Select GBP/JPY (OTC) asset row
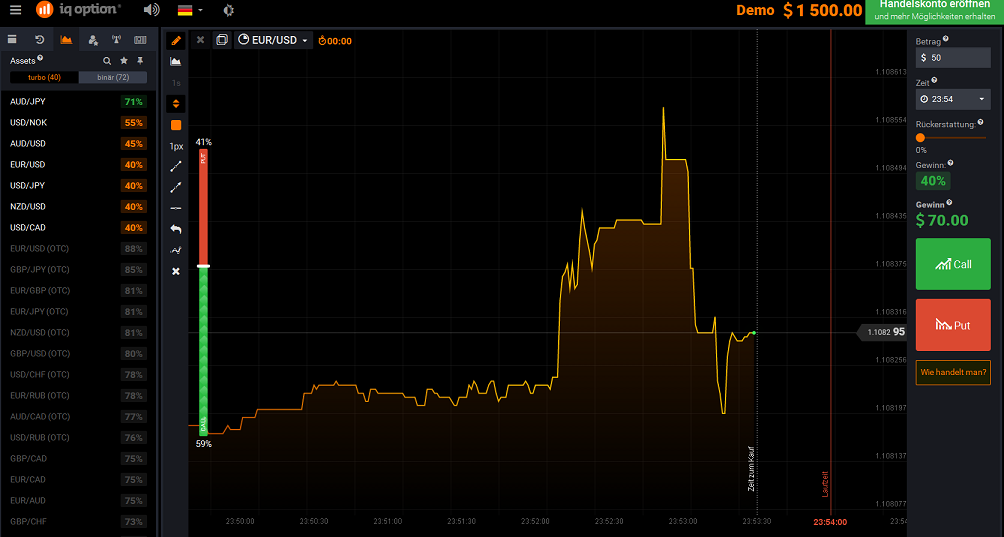The height and width of the screenshot is (537, 1004). point(78,269)
